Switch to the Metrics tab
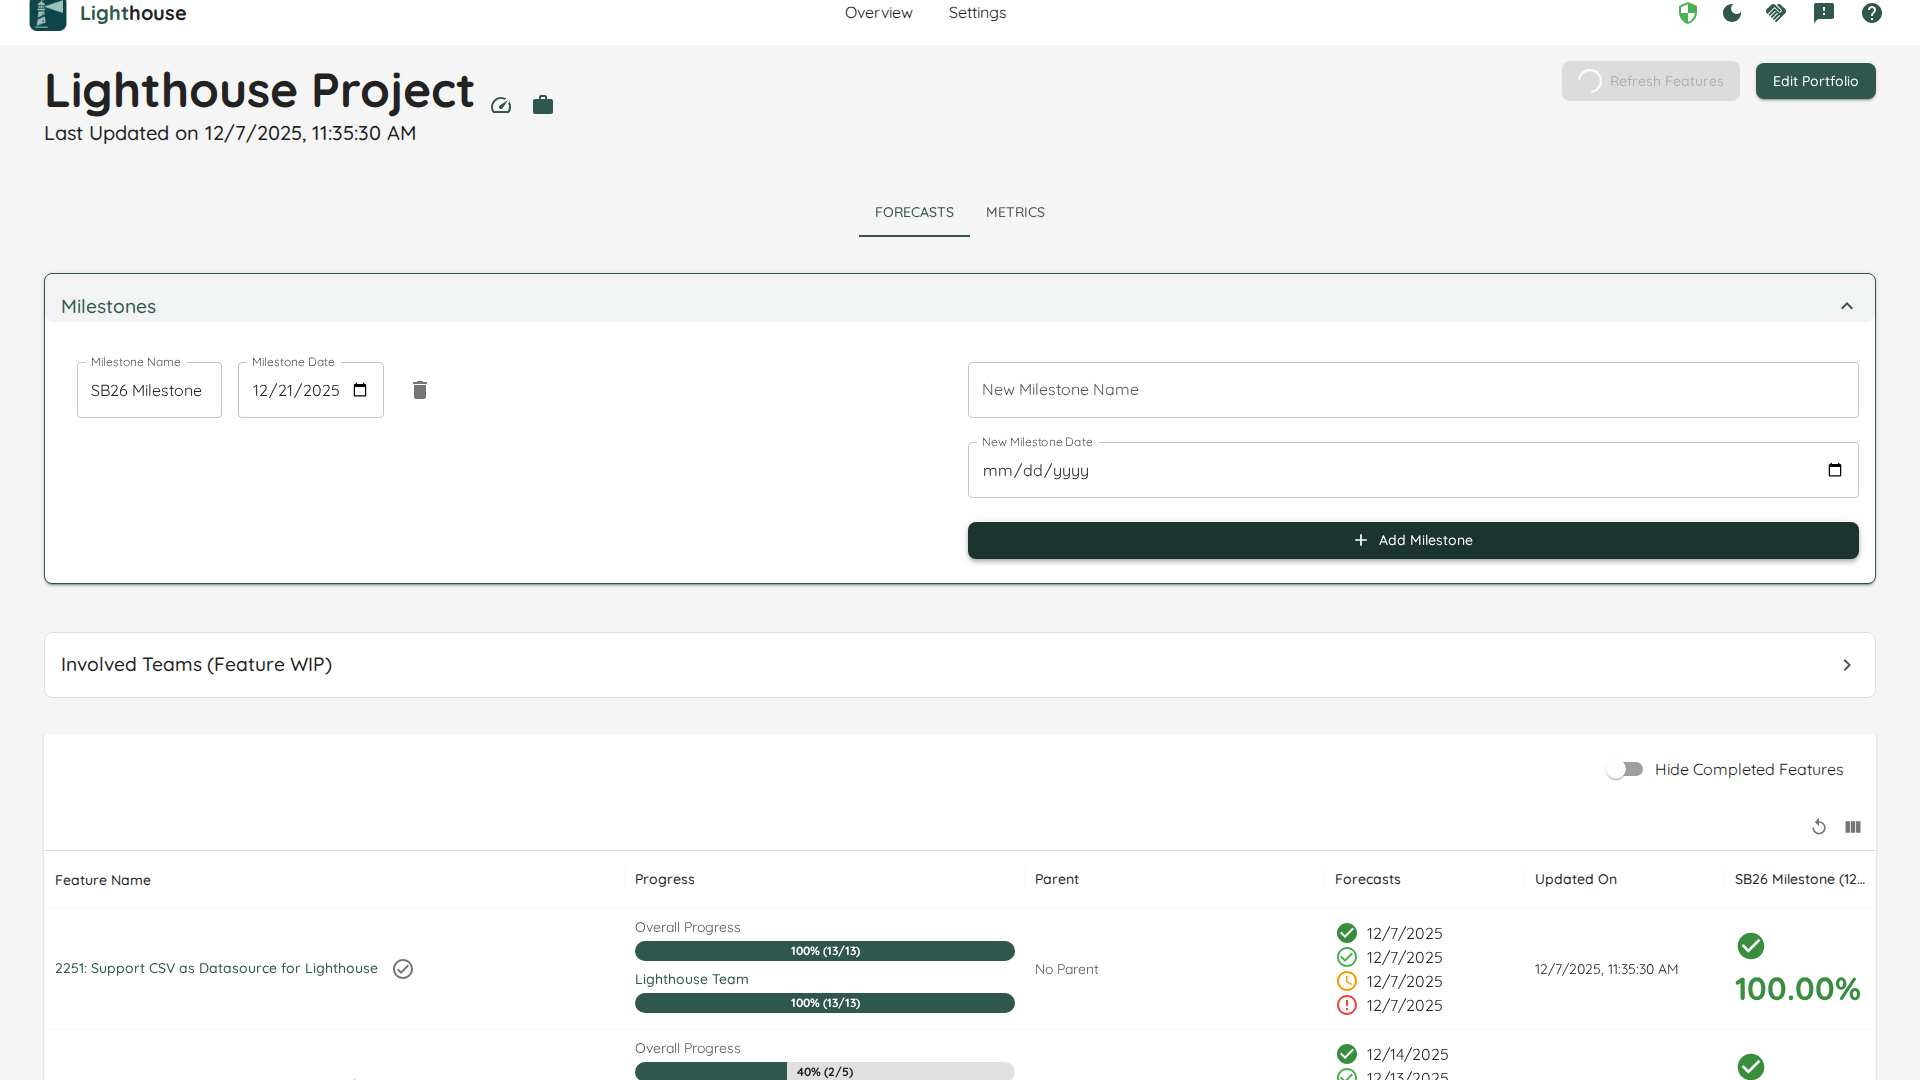 pyautogui.click(x=1015, y=212)
